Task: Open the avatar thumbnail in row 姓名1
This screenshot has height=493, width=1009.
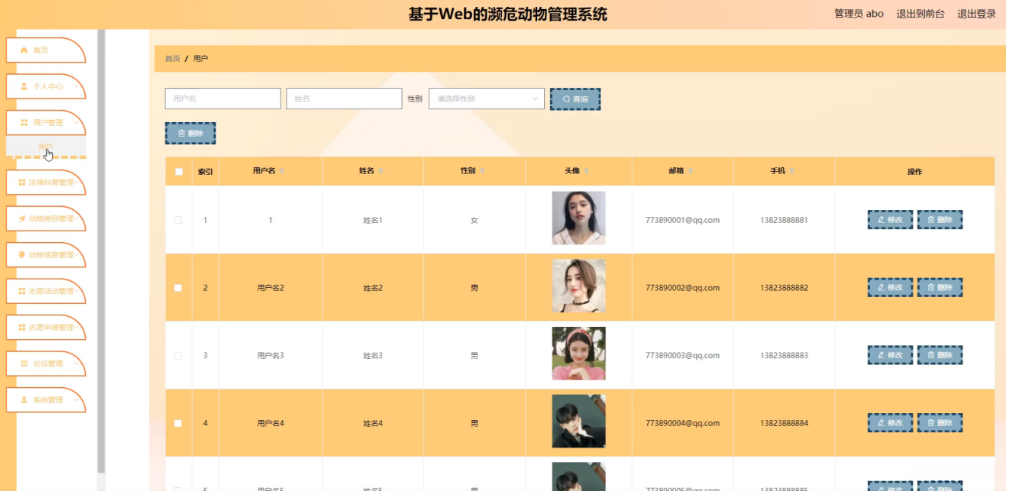Action: pyautogui.click(x=579, y=218)
